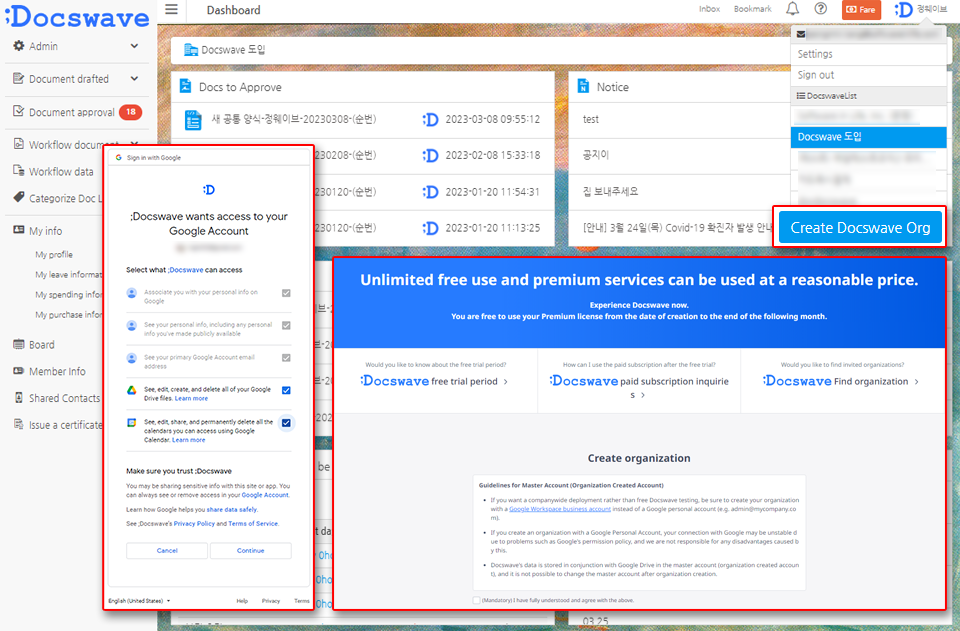960x631 pixels.
Task: Click the Admin gear icon
Action: point(19,46)
